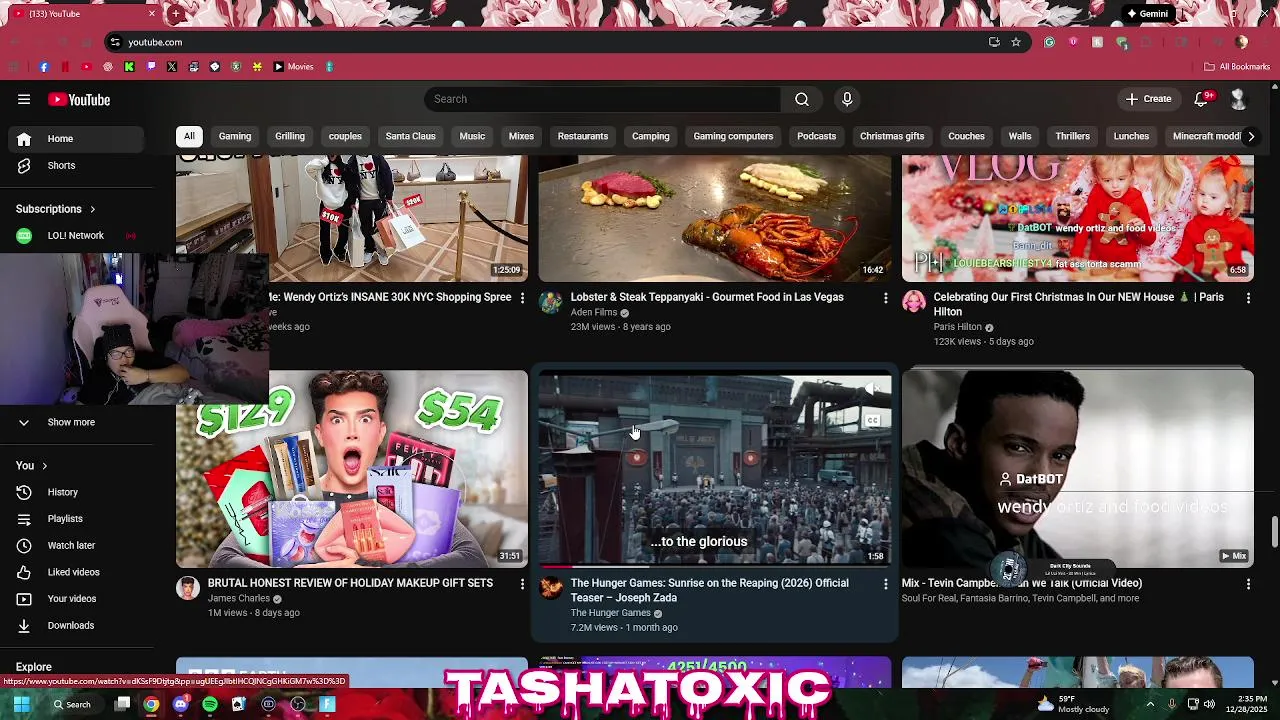Open the X bookmark in the bookmarks bar

point(172,67)
